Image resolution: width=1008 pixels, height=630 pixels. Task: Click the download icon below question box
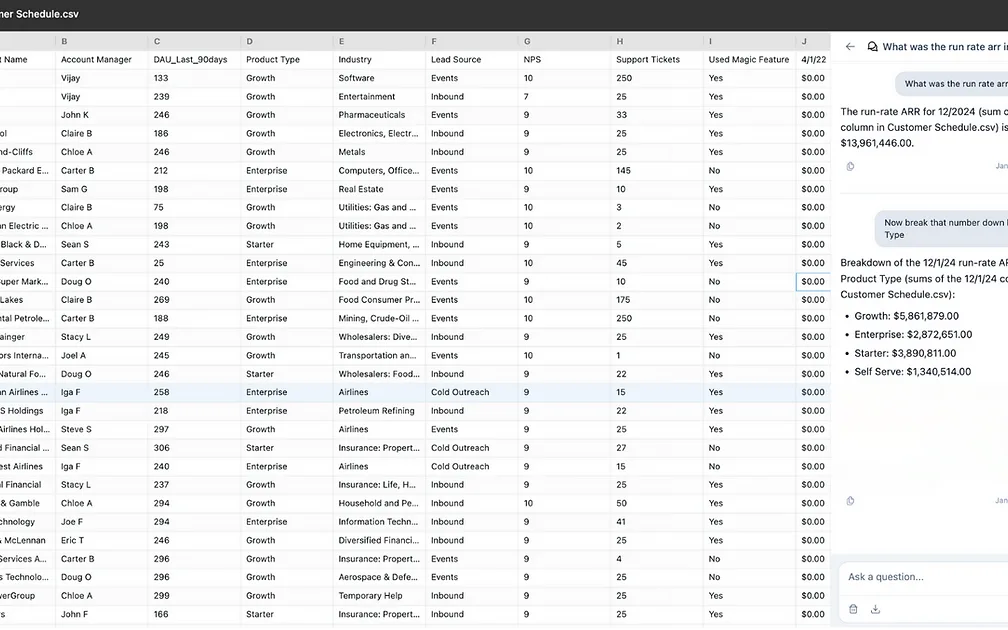875,609
